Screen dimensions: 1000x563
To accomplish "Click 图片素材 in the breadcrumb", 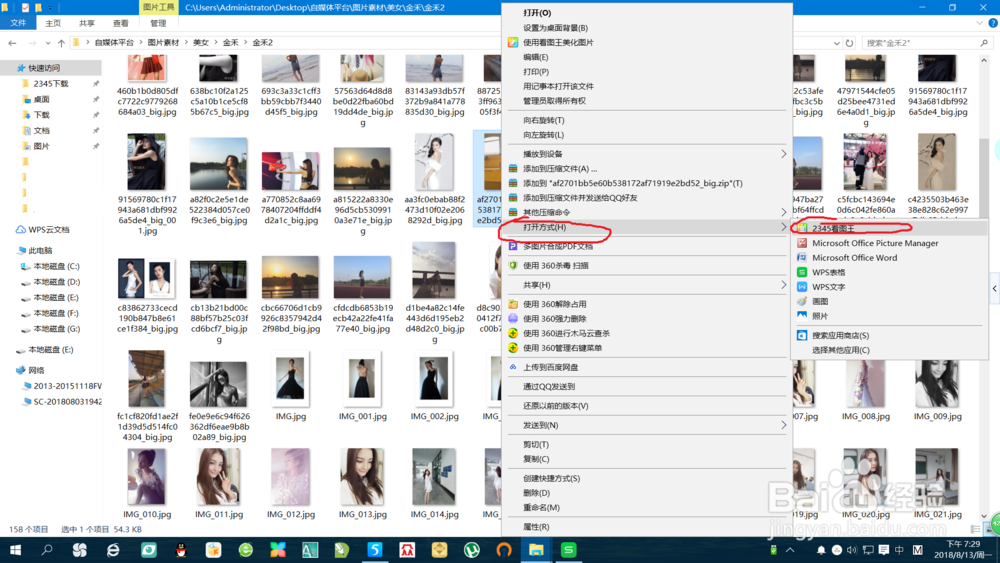I will coord(163,43).
